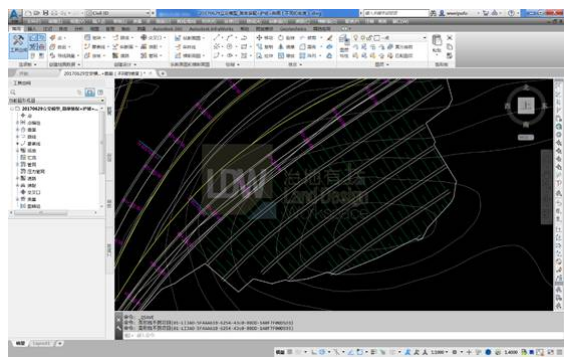Open the 路线 Alignment tool in ribbon

pos(122,38)
